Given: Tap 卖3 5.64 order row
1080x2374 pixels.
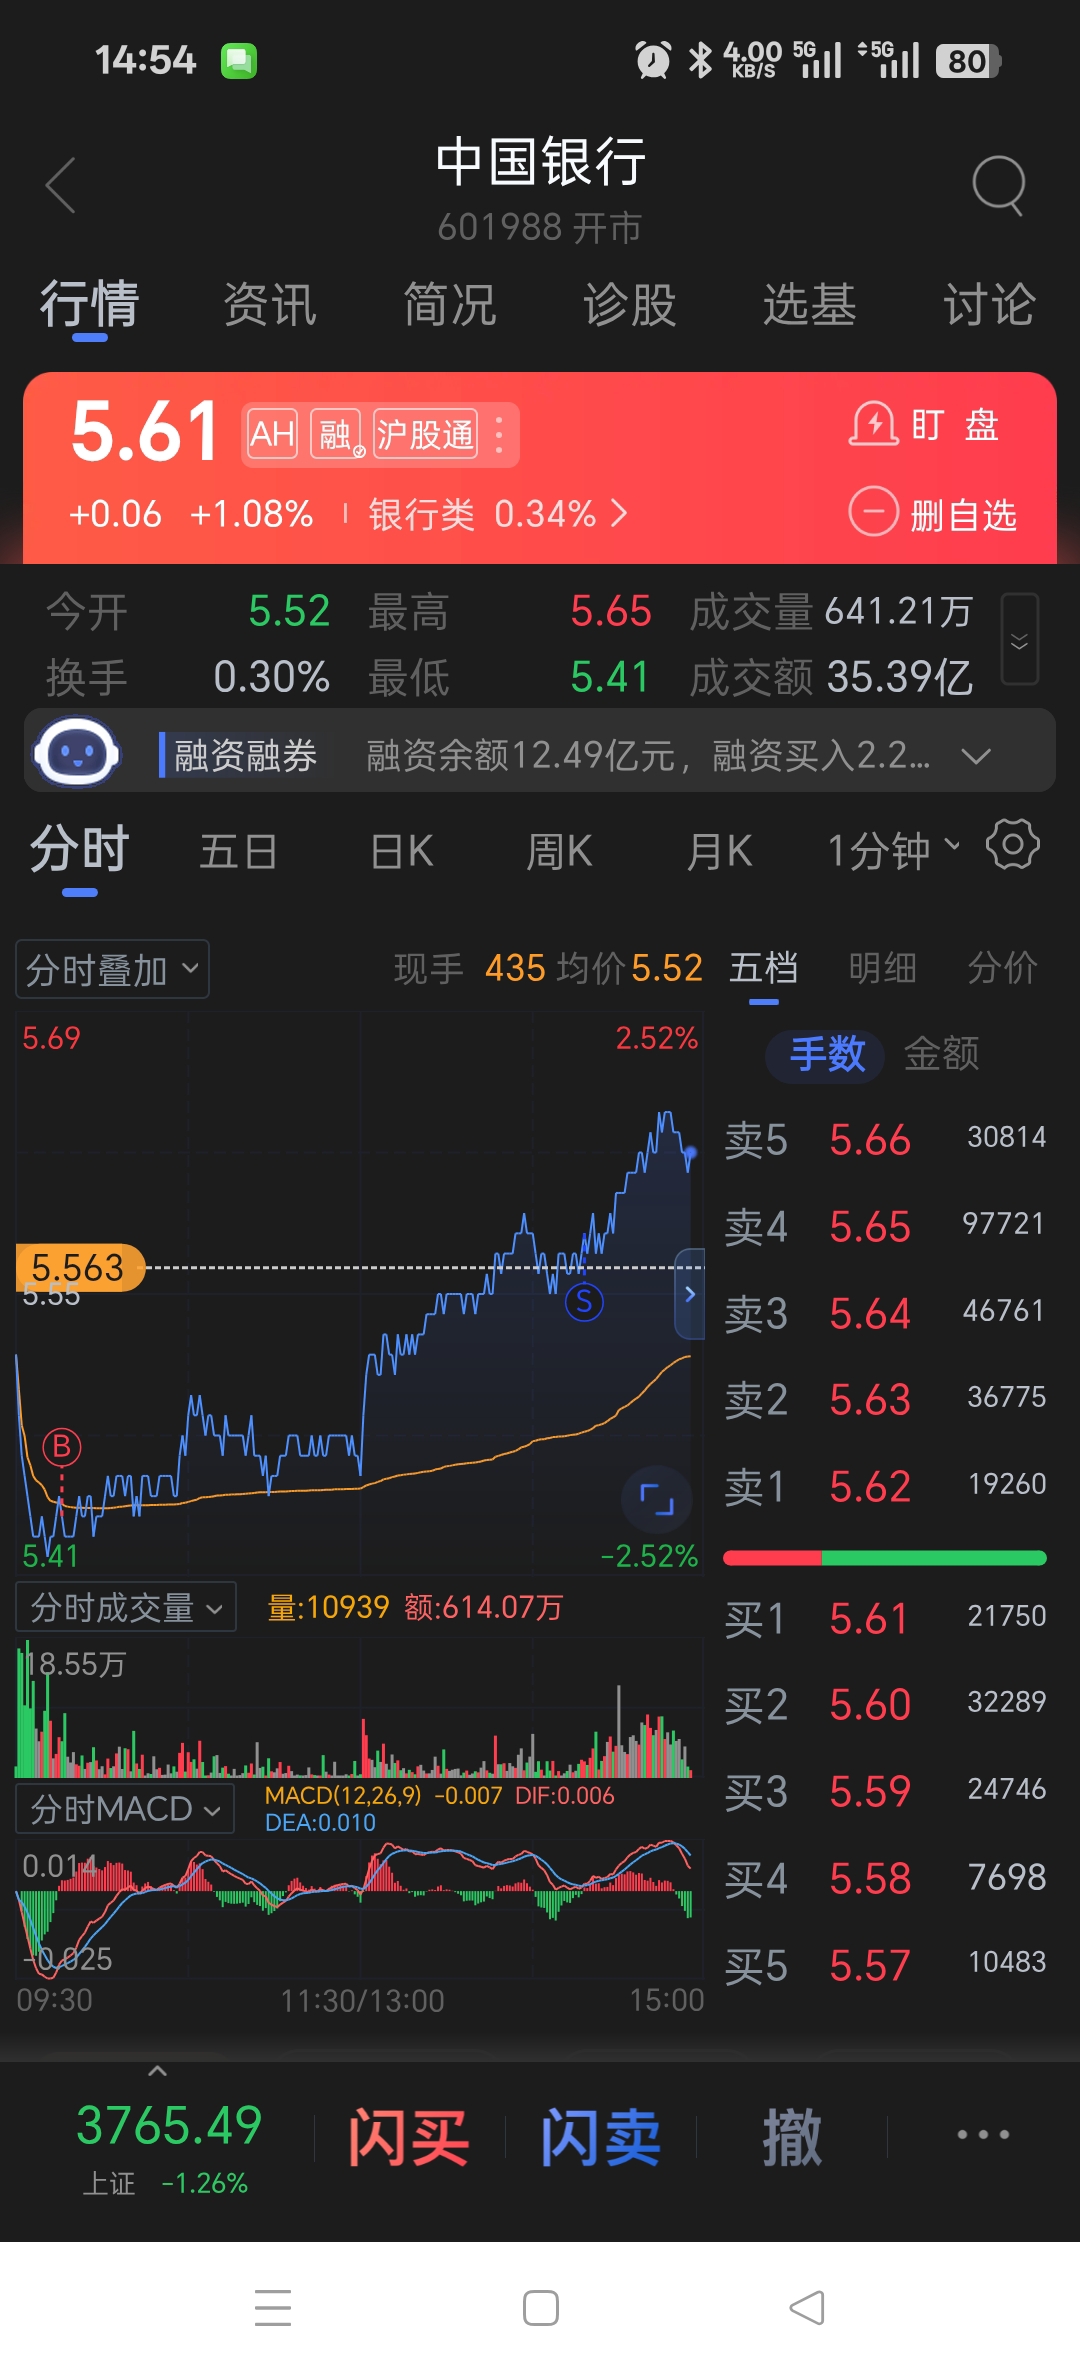Looking at the screenshot, I should point(885,1313).
